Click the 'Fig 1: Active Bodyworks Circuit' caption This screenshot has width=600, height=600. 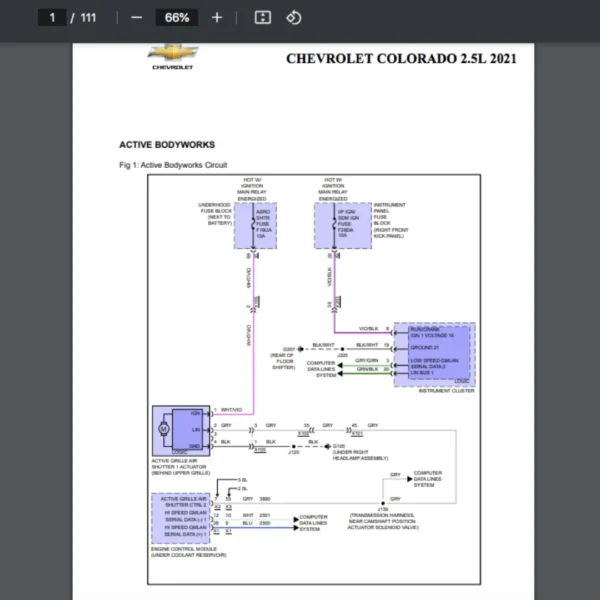pyautogui.click(x=173, y=165)
